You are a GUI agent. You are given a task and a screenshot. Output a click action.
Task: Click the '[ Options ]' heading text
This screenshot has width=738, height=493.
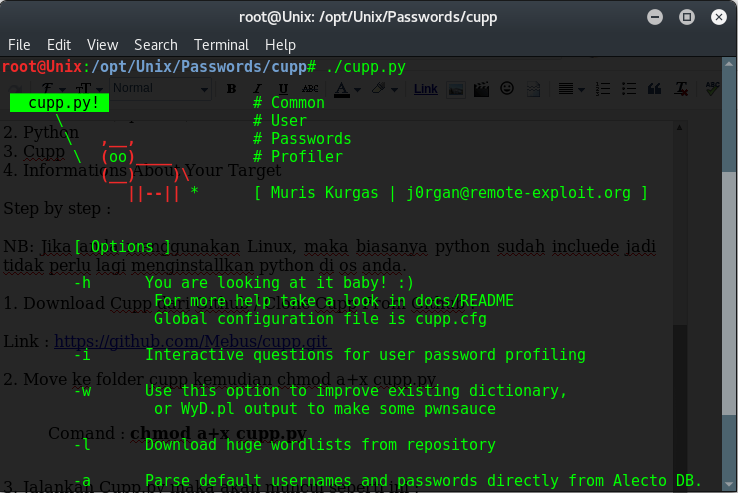122,246
